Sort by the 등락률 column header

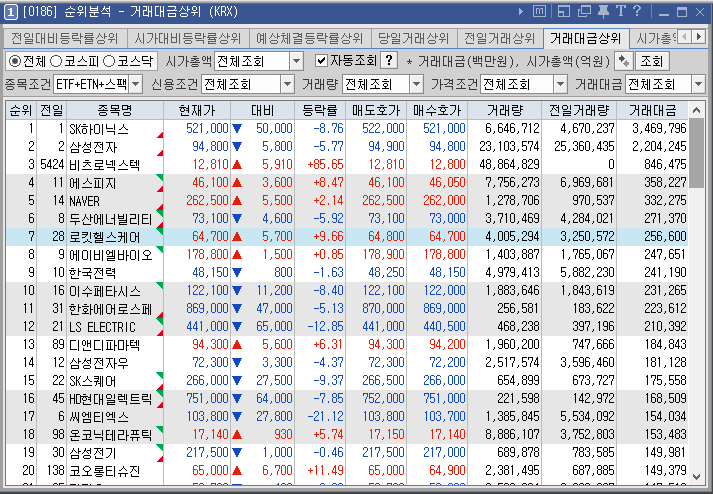tap(320, 110)
